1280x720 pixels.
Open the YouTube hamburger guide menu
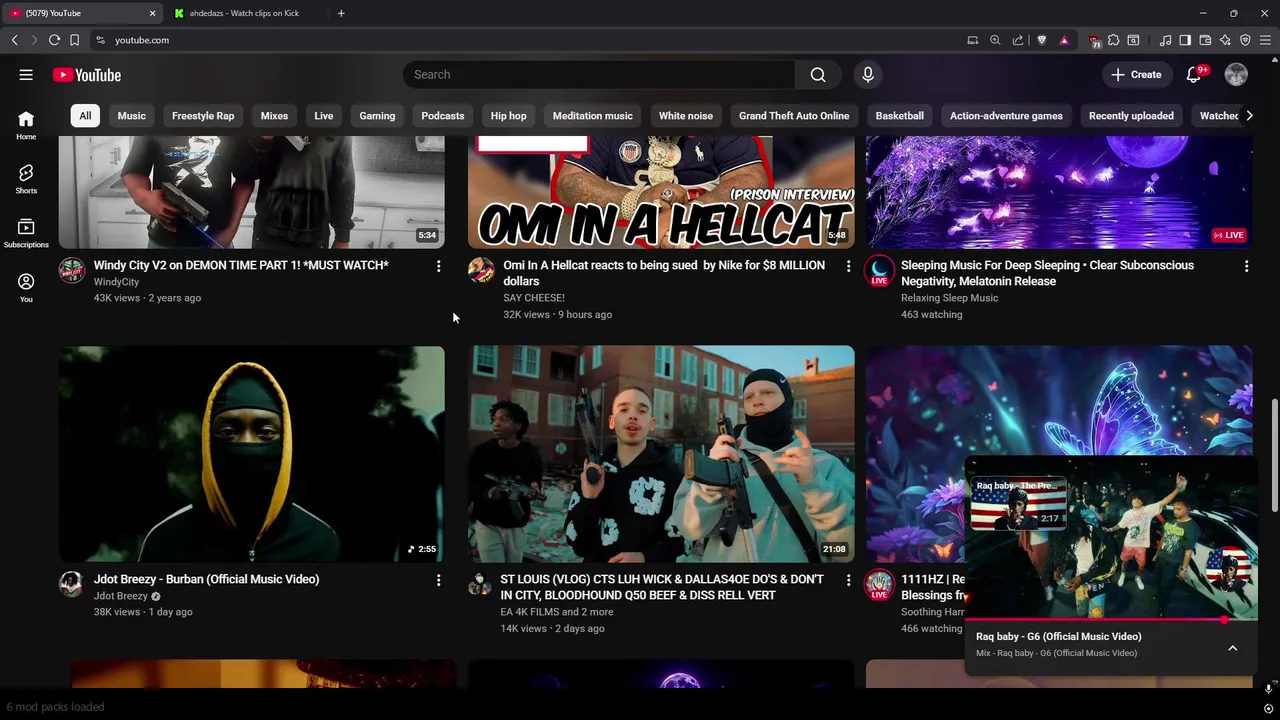pos(26,75)
